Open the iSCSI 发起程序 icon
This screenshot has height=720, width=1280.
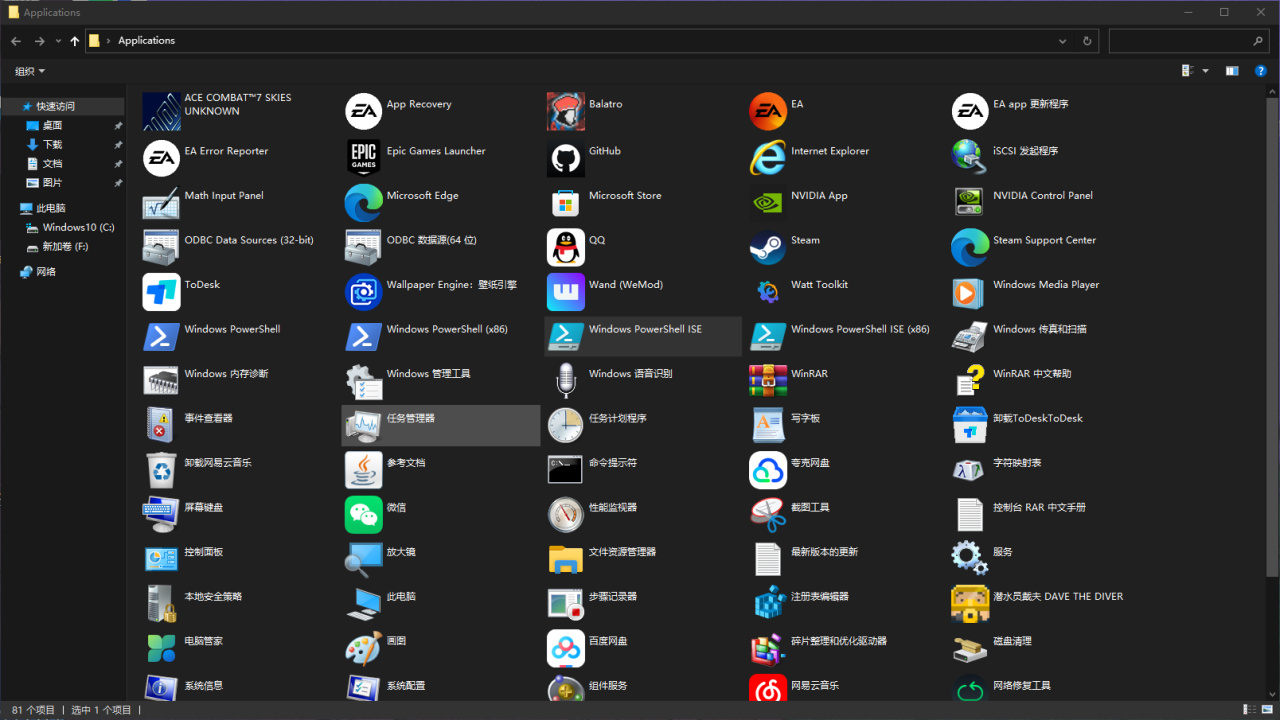970,157
